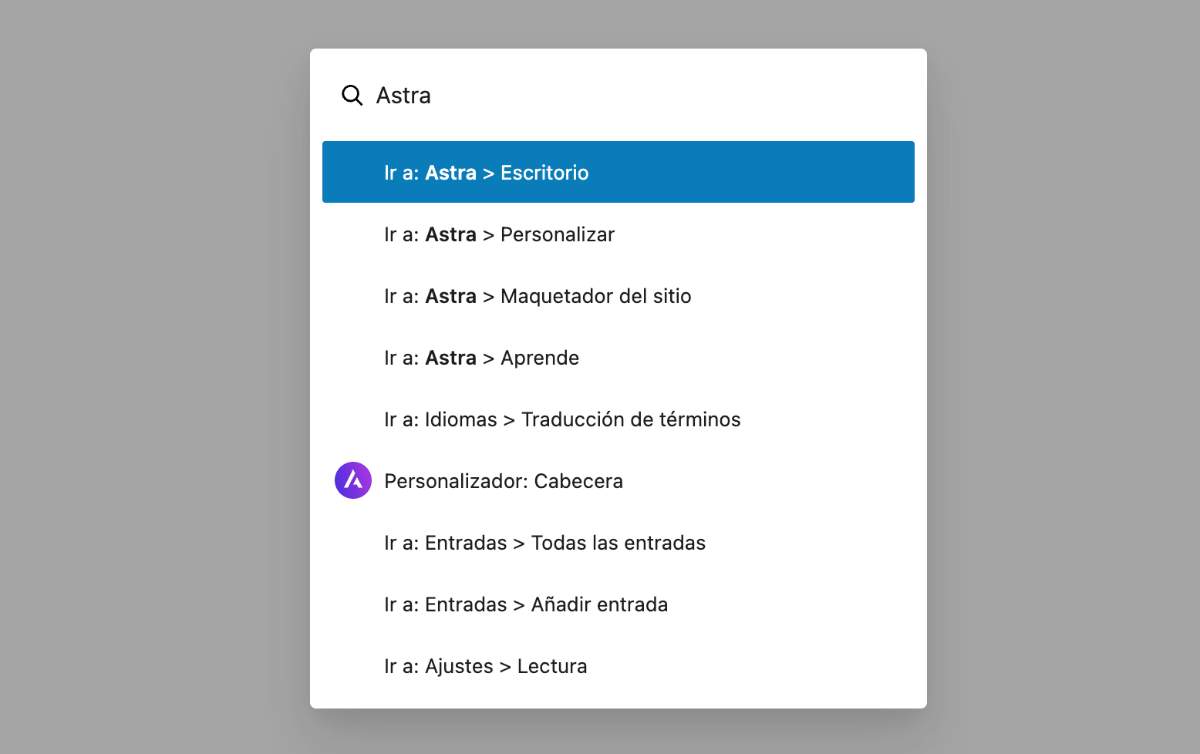1200x754 pixels.
Task: Launch Personalizador: Cabecera command
Action: click(x=618, y=481)
